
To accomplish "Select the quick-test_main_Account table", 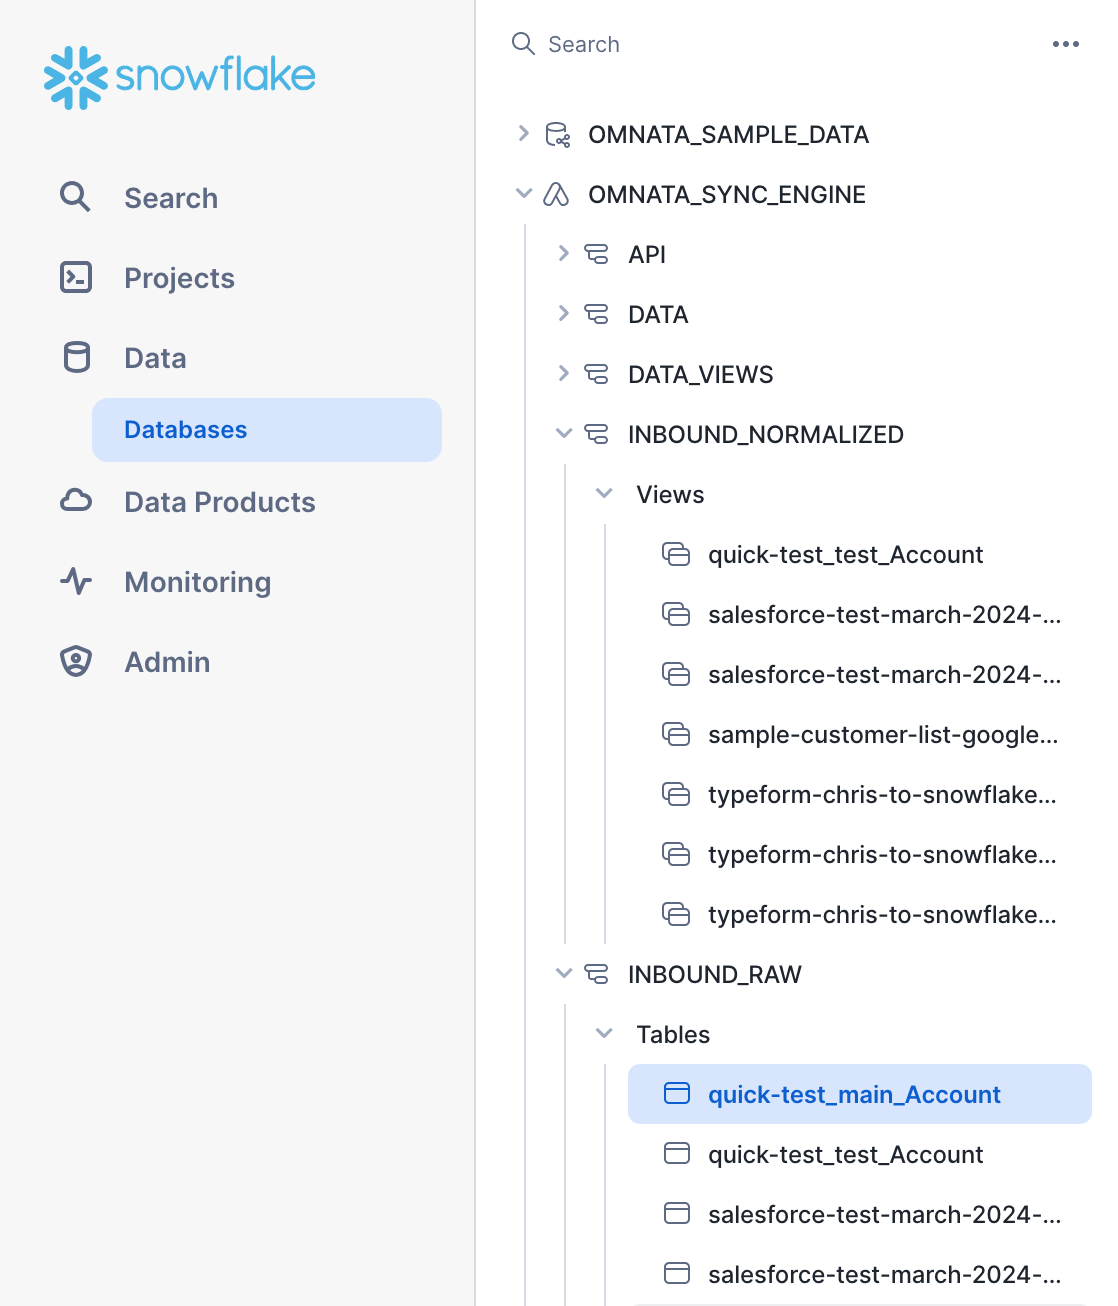I will 853,1095.
